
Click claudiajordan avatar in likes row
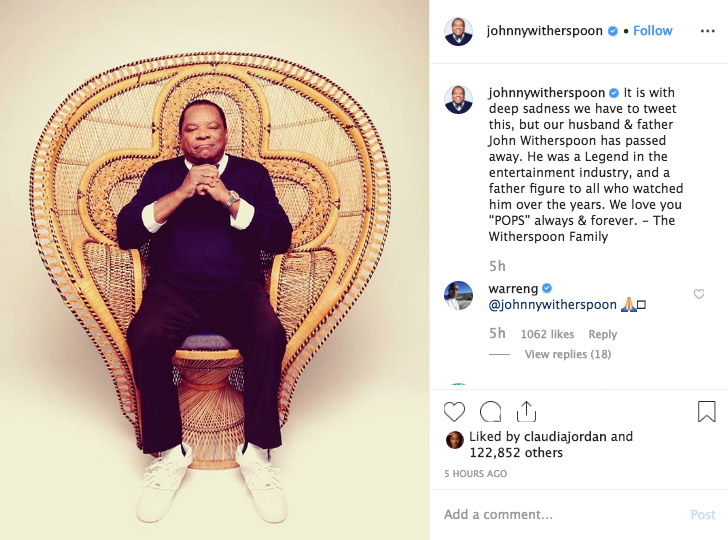pos(455,440)
